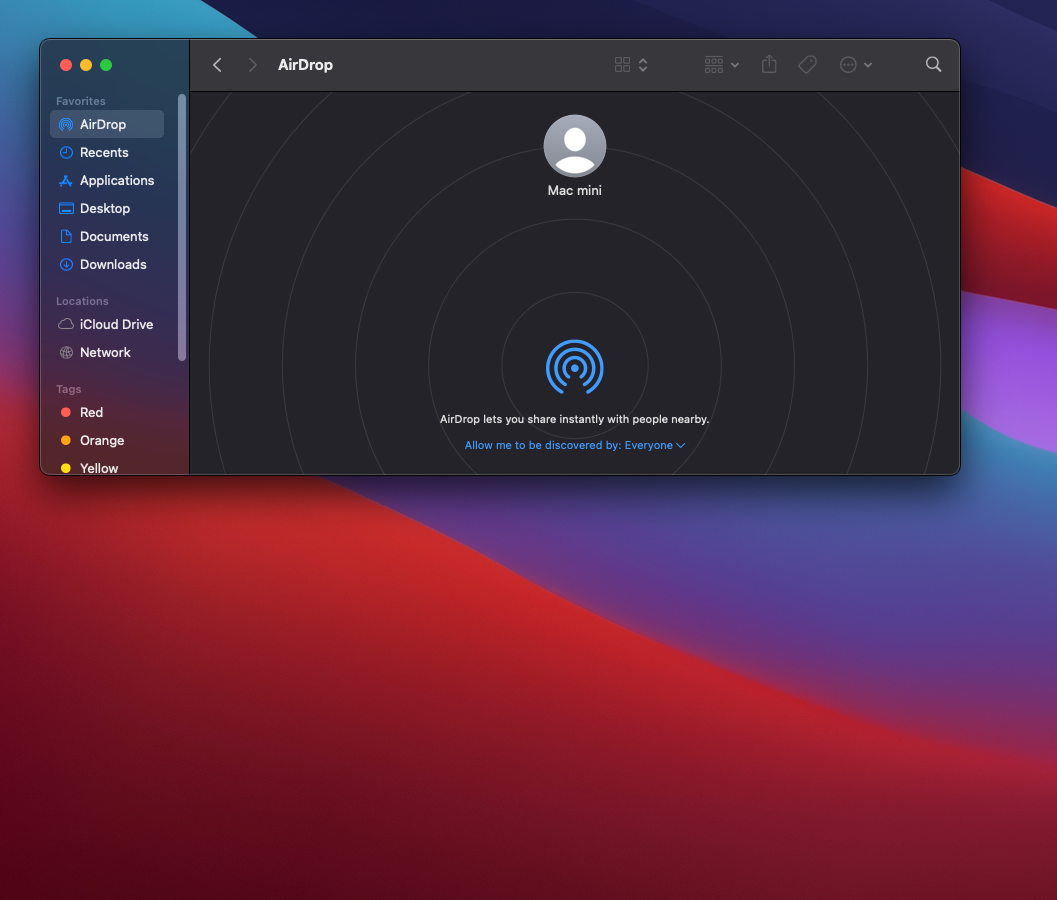The width and height of the screenshot is (1057, 900).
Task: Go back with the left chevron
Action: (x=217, y=65)
